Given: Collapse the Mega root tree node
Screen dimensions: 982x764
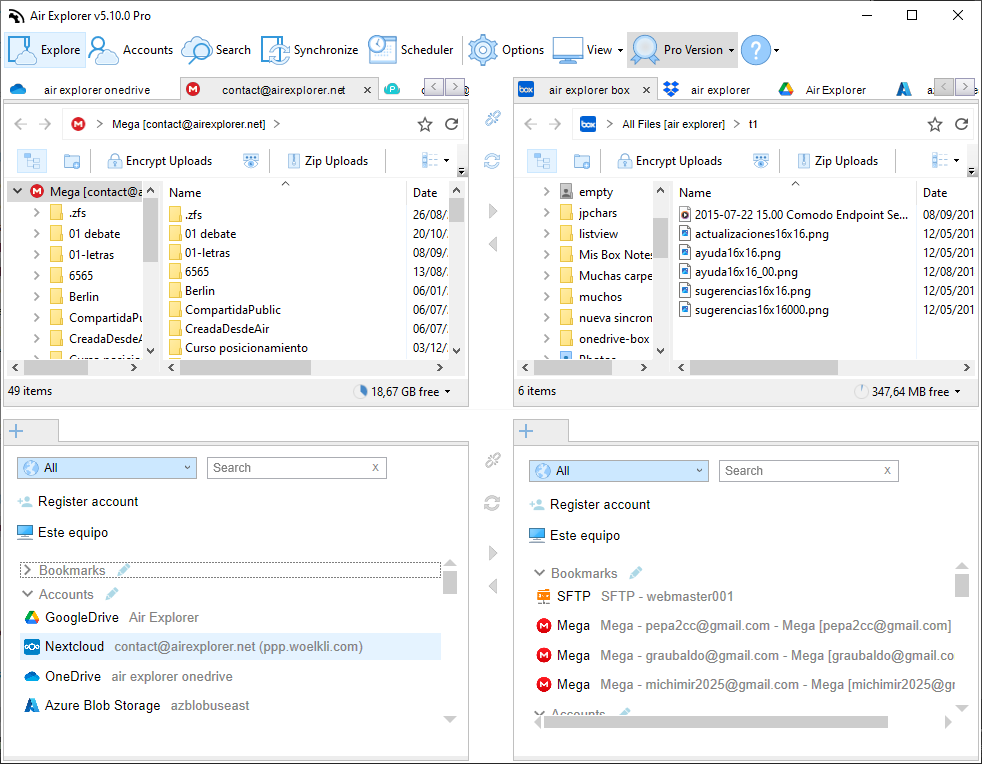Looking at the screenshot, I should (18, 191).
